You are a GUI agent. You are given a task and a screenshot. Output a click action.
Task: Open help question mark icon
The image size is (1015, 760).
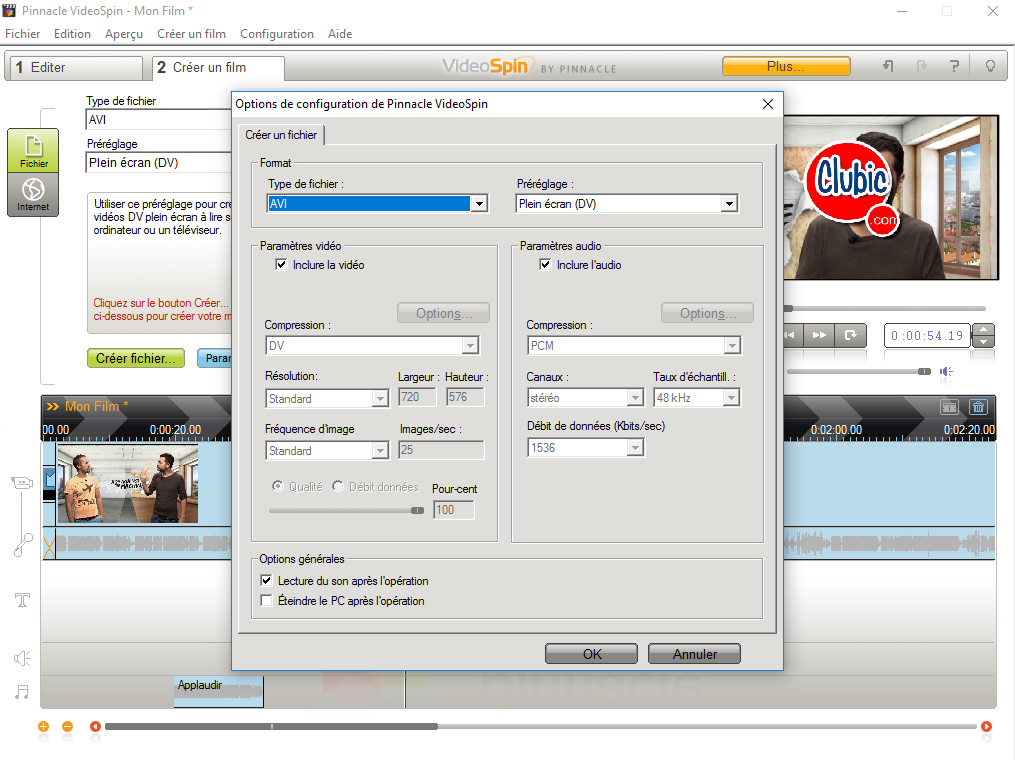pos(954,66)
